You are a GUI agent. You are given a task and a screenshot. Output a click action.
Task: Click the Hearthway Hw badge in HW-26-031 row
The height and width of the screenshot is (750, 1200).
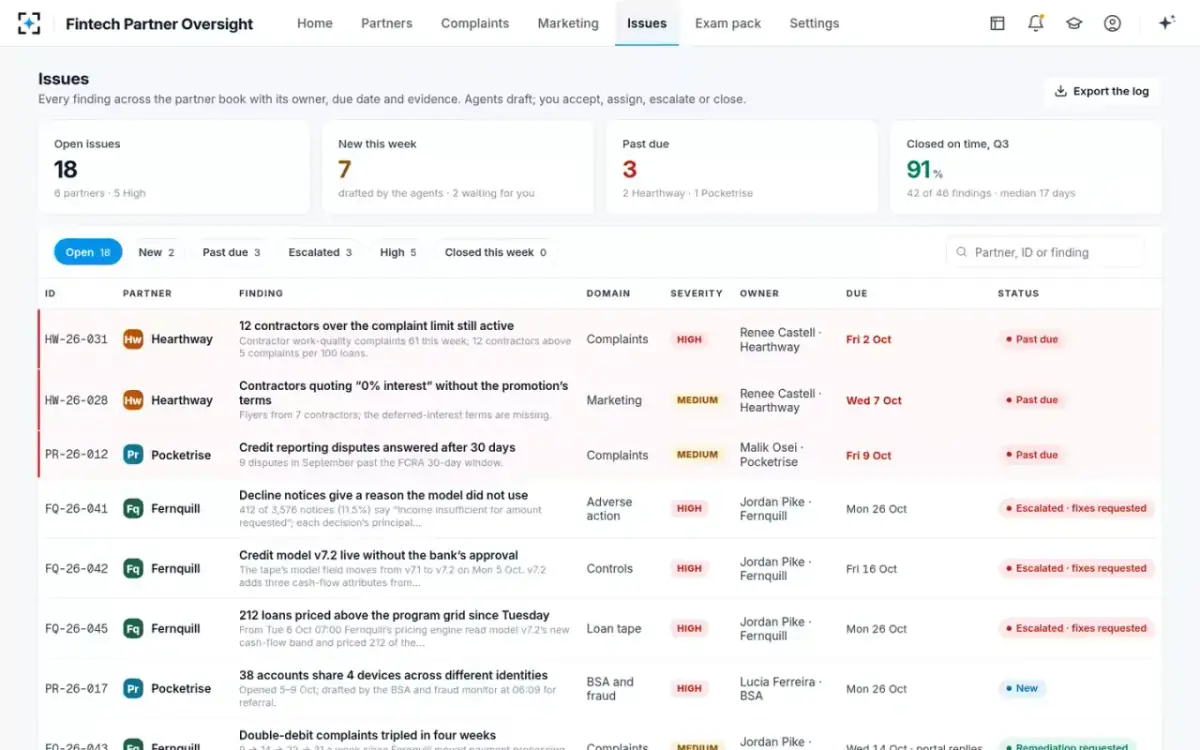pyautogui.click(x=133, y=339)
